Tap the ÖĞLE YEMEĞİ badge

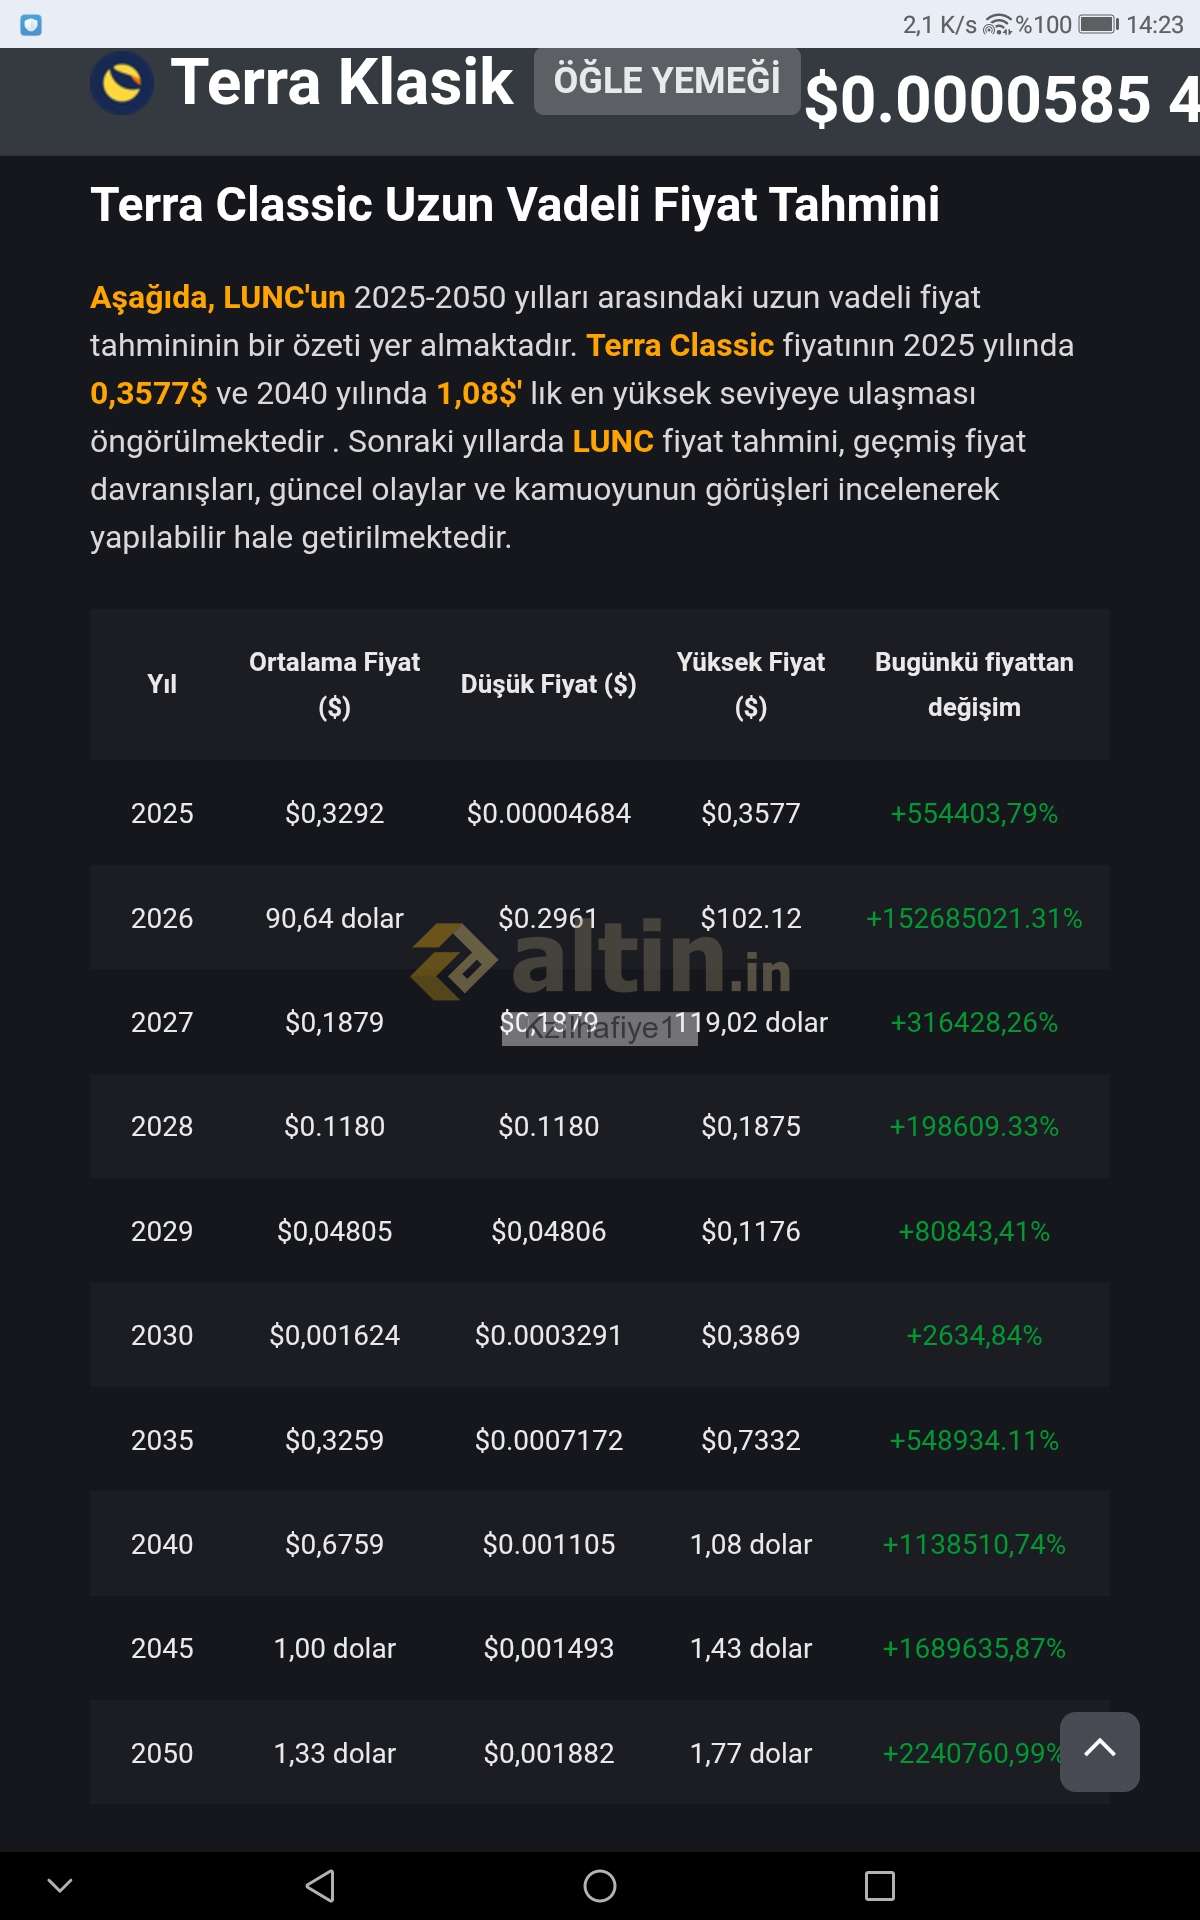(667, 81)
